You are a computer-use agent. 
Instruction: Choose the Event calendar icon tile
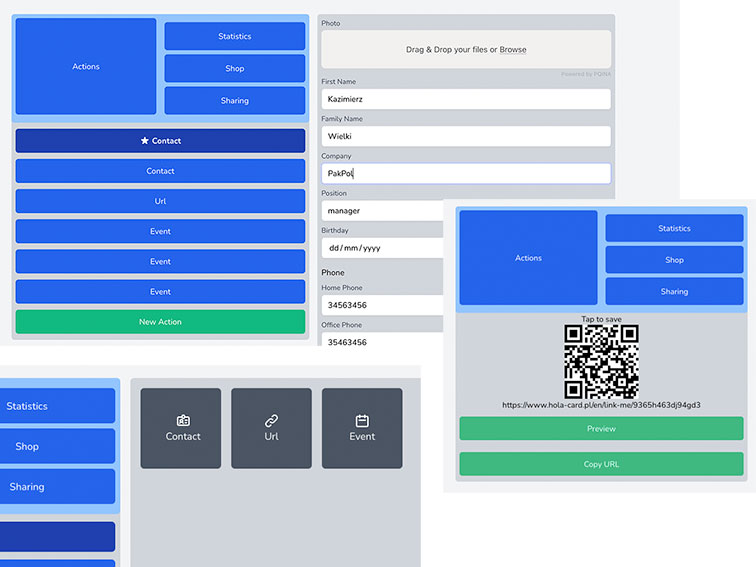[x=362, y=428]
